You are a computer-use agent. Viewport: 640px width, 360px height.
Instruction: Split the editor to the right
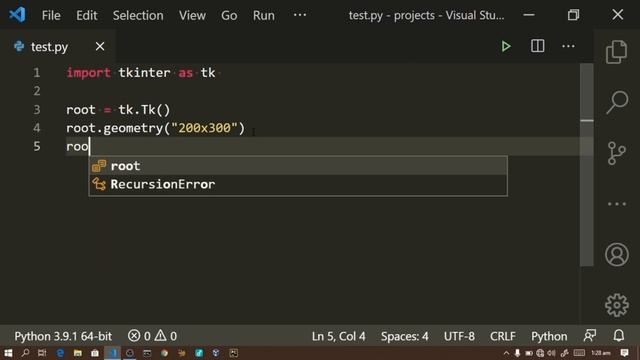click(x=538, y=46)
